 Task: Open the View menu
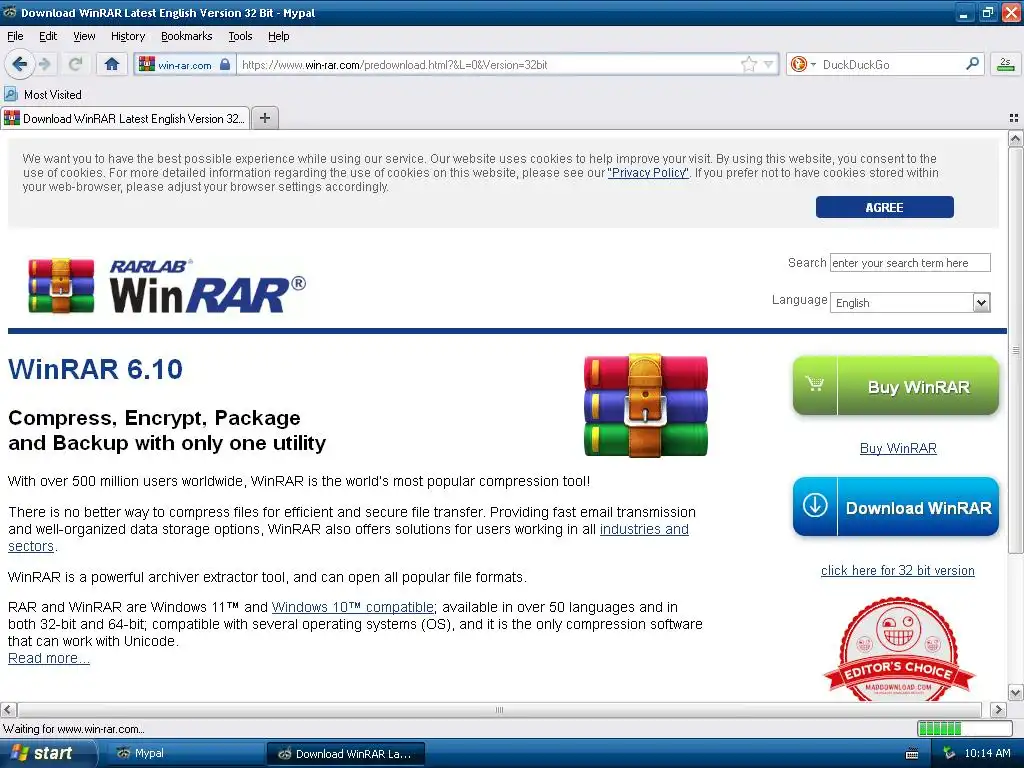[84, 36]
